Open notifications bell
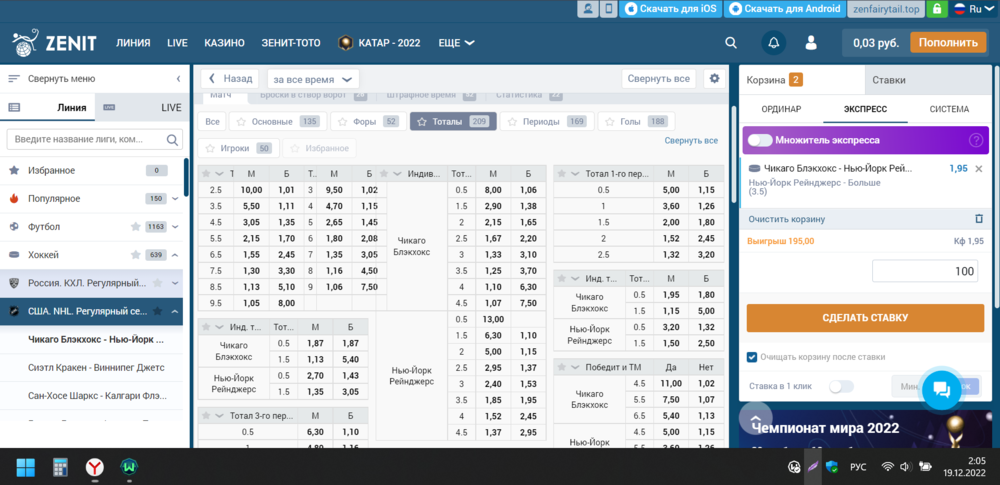 [x=774, y=43]
